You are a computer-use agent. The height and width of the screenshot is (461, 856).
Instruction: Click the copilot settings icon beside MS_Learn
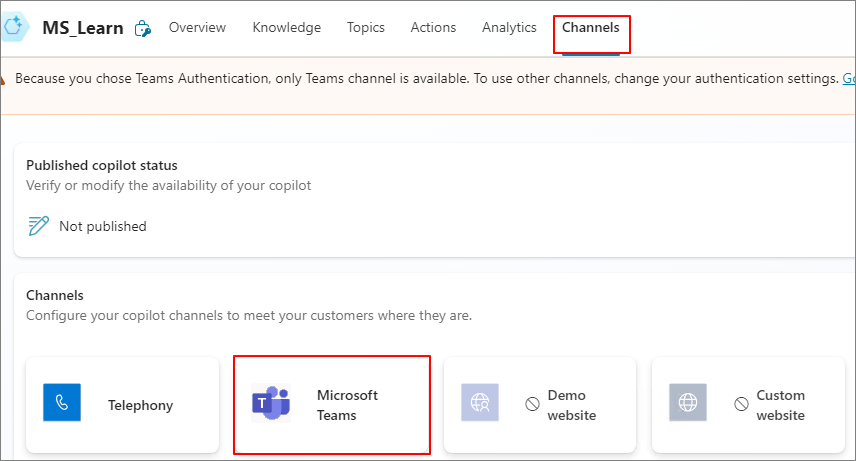click(x=142, y=28)
